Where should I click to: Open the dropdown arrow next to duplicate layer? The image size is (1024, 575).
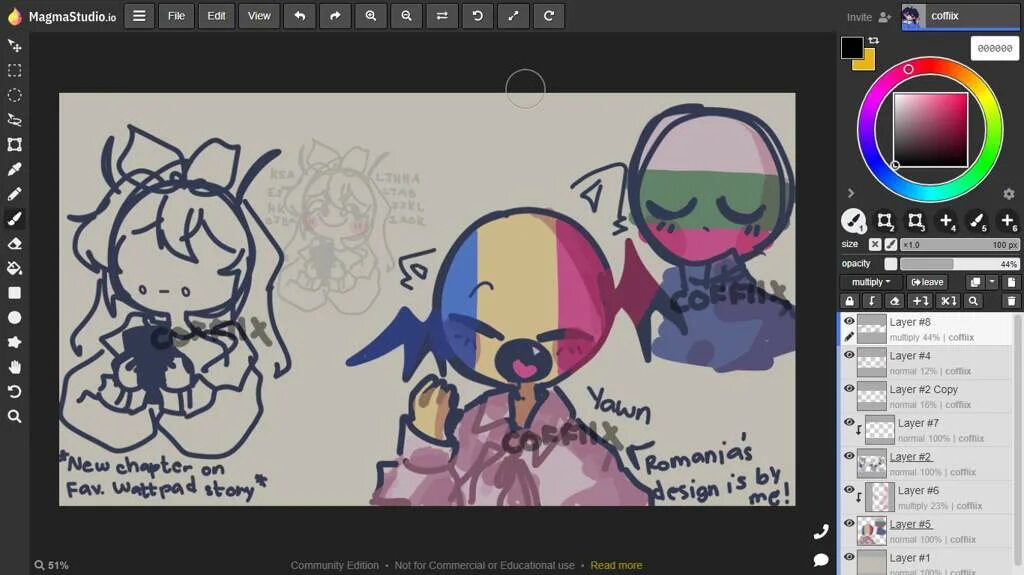pos(992,282)
